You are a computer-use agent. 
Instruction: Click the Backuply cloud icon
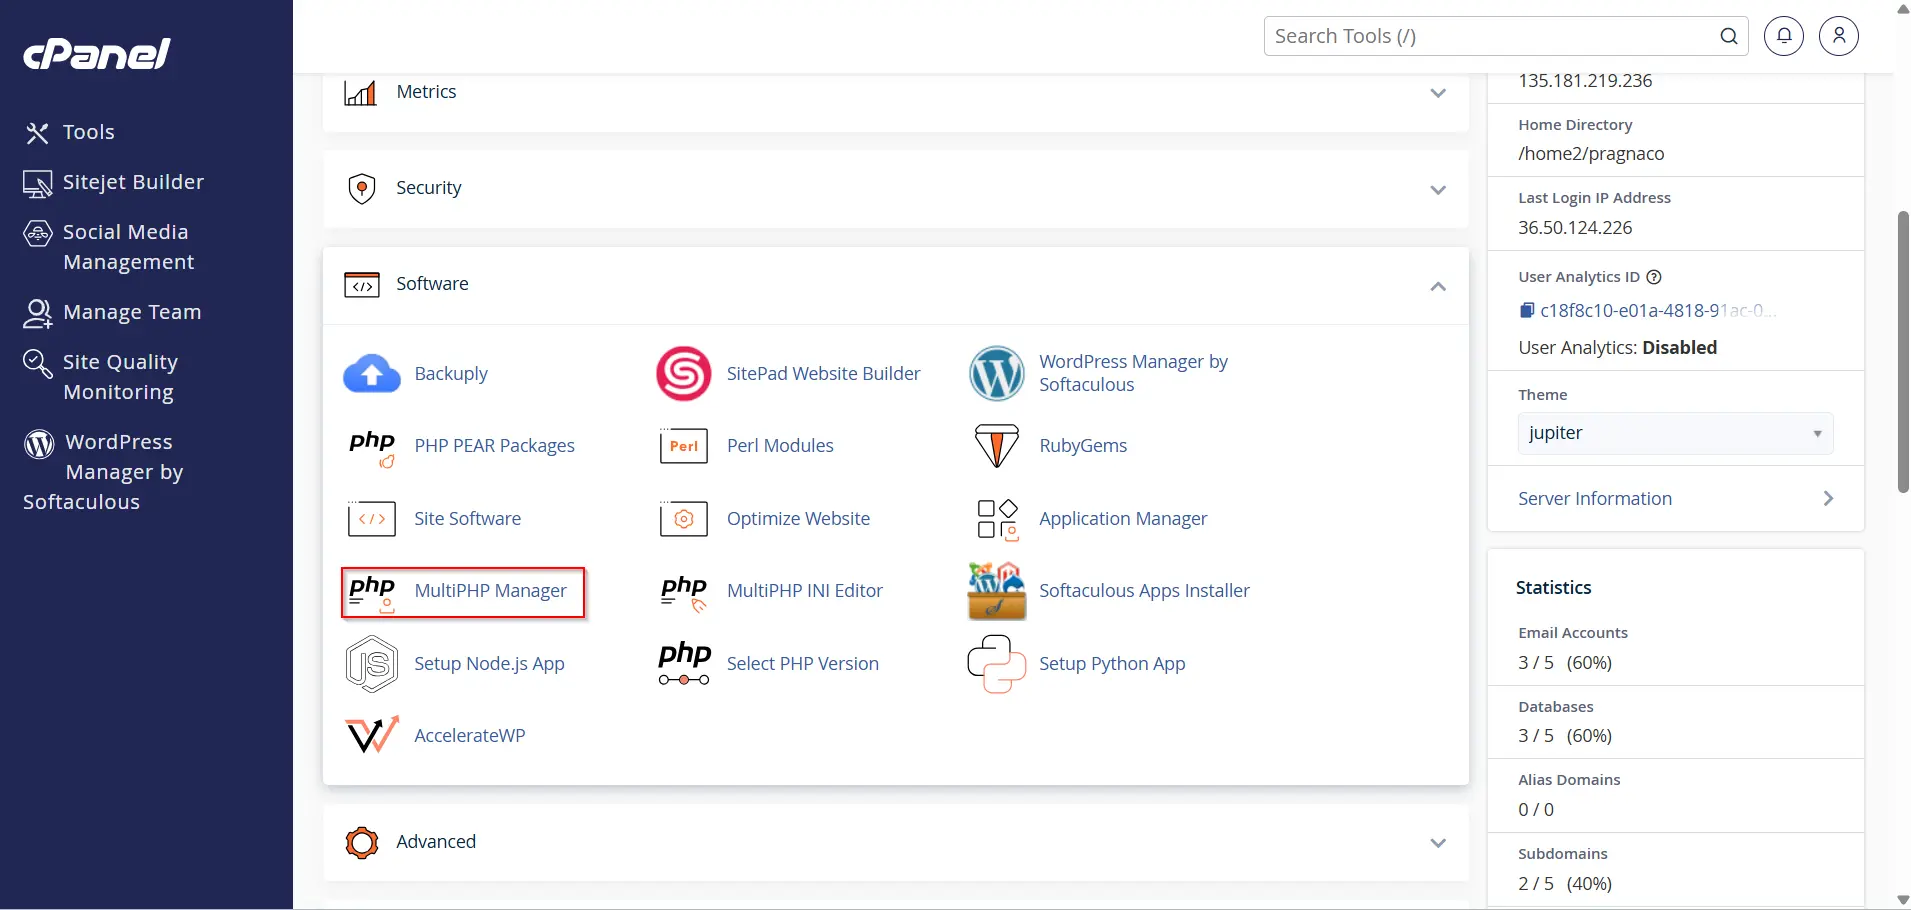[372, 374]
